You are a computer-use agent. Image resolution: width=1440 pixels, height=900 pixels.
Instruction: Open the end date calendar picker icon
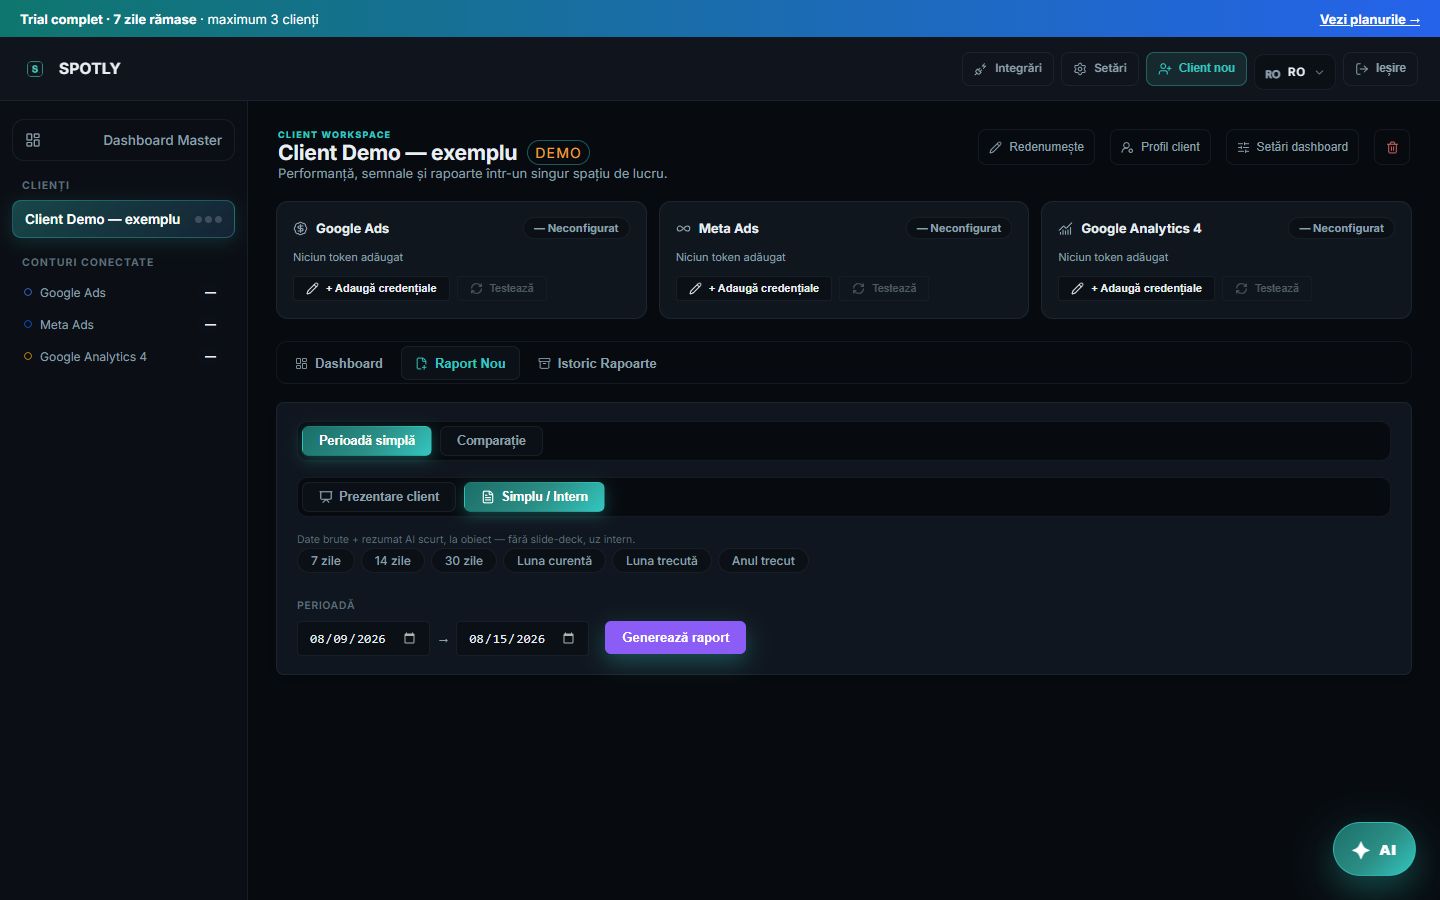(568, 638)
